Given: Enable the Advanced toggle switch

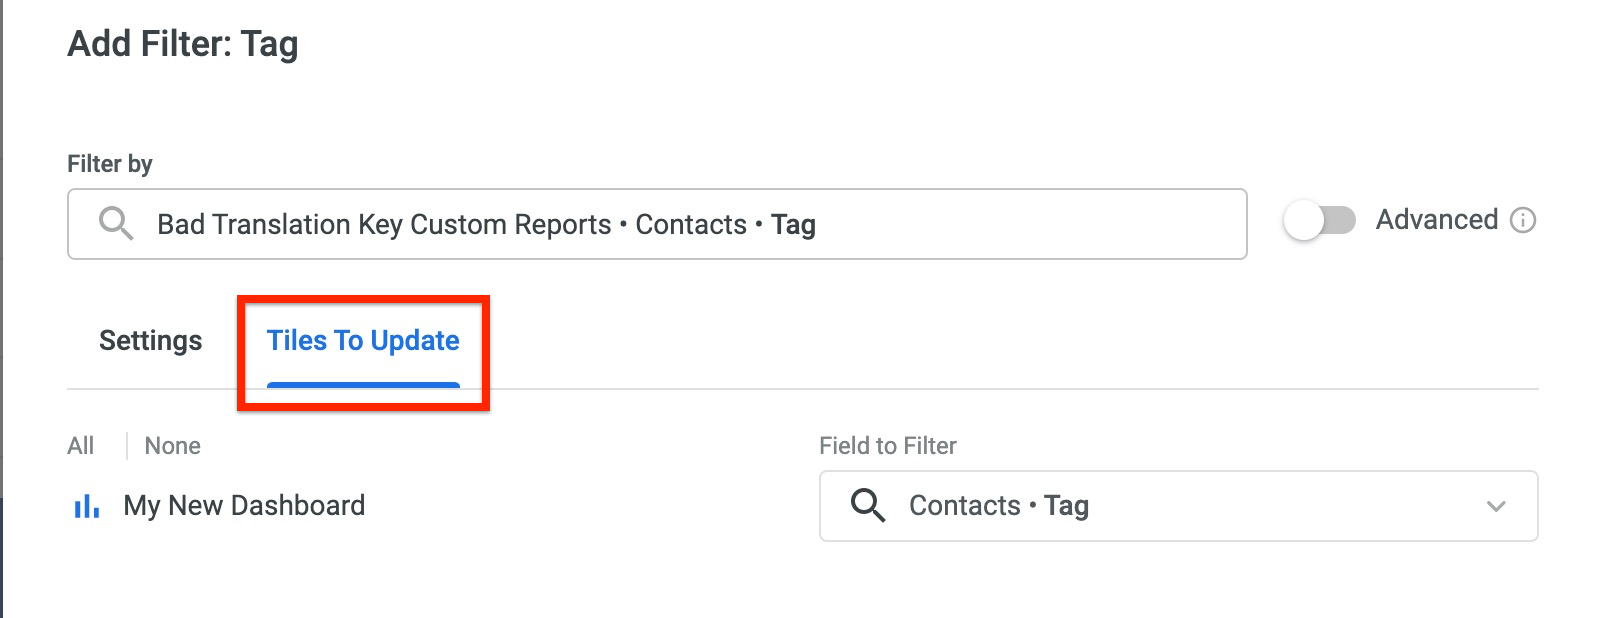Looking at the screenshot, I should point(1320,220).
